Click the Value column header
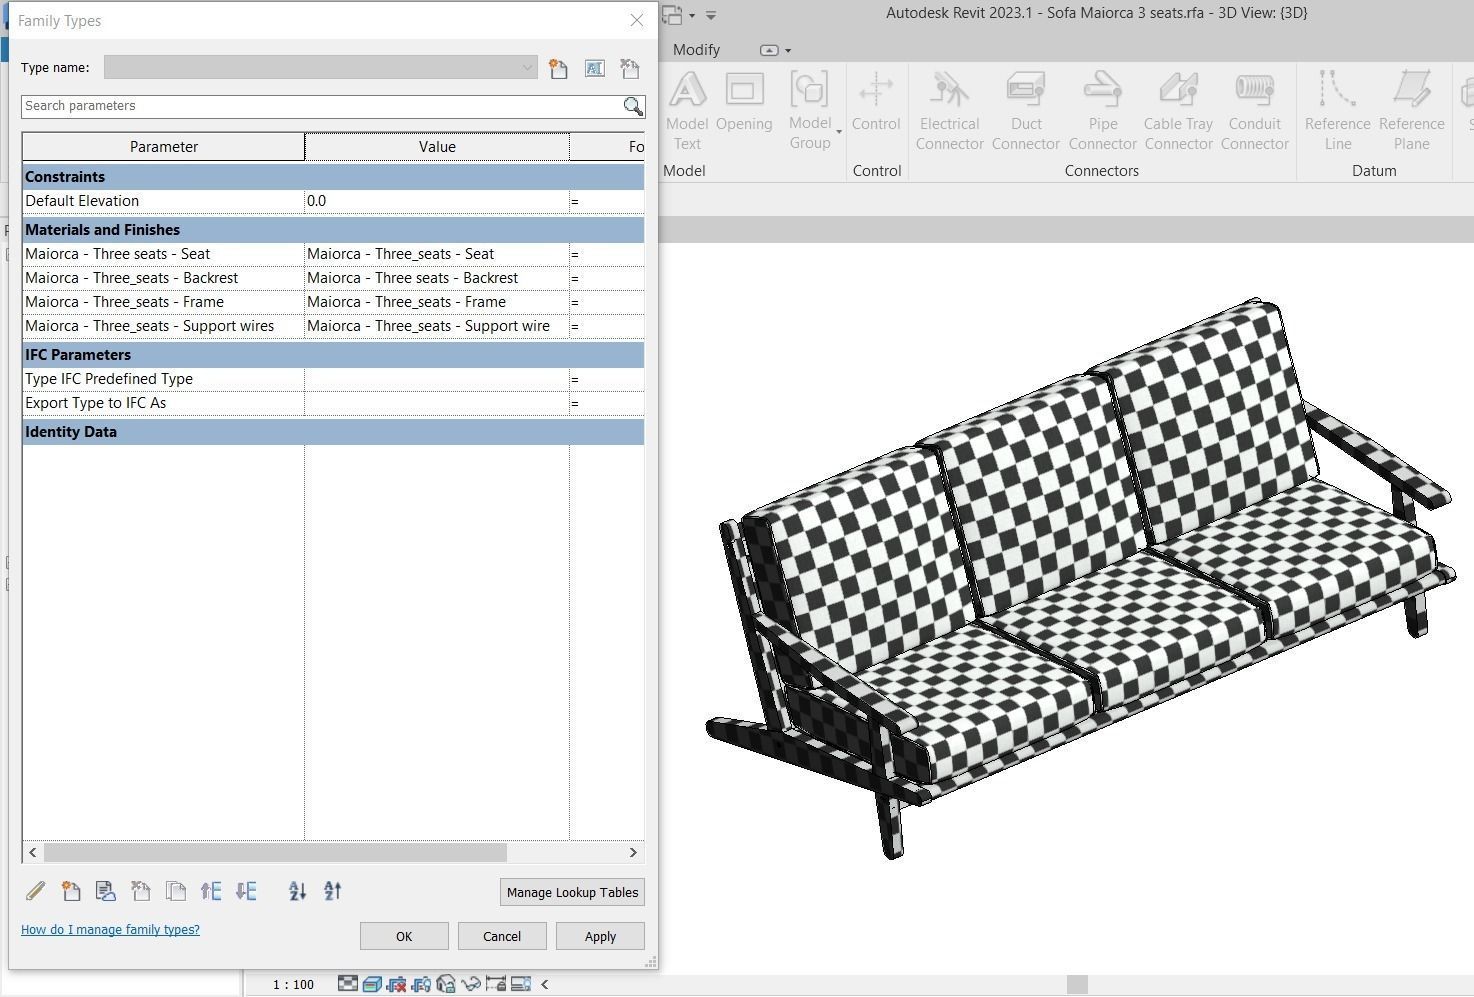This screenshot has width=1474, height=997. 437,147
